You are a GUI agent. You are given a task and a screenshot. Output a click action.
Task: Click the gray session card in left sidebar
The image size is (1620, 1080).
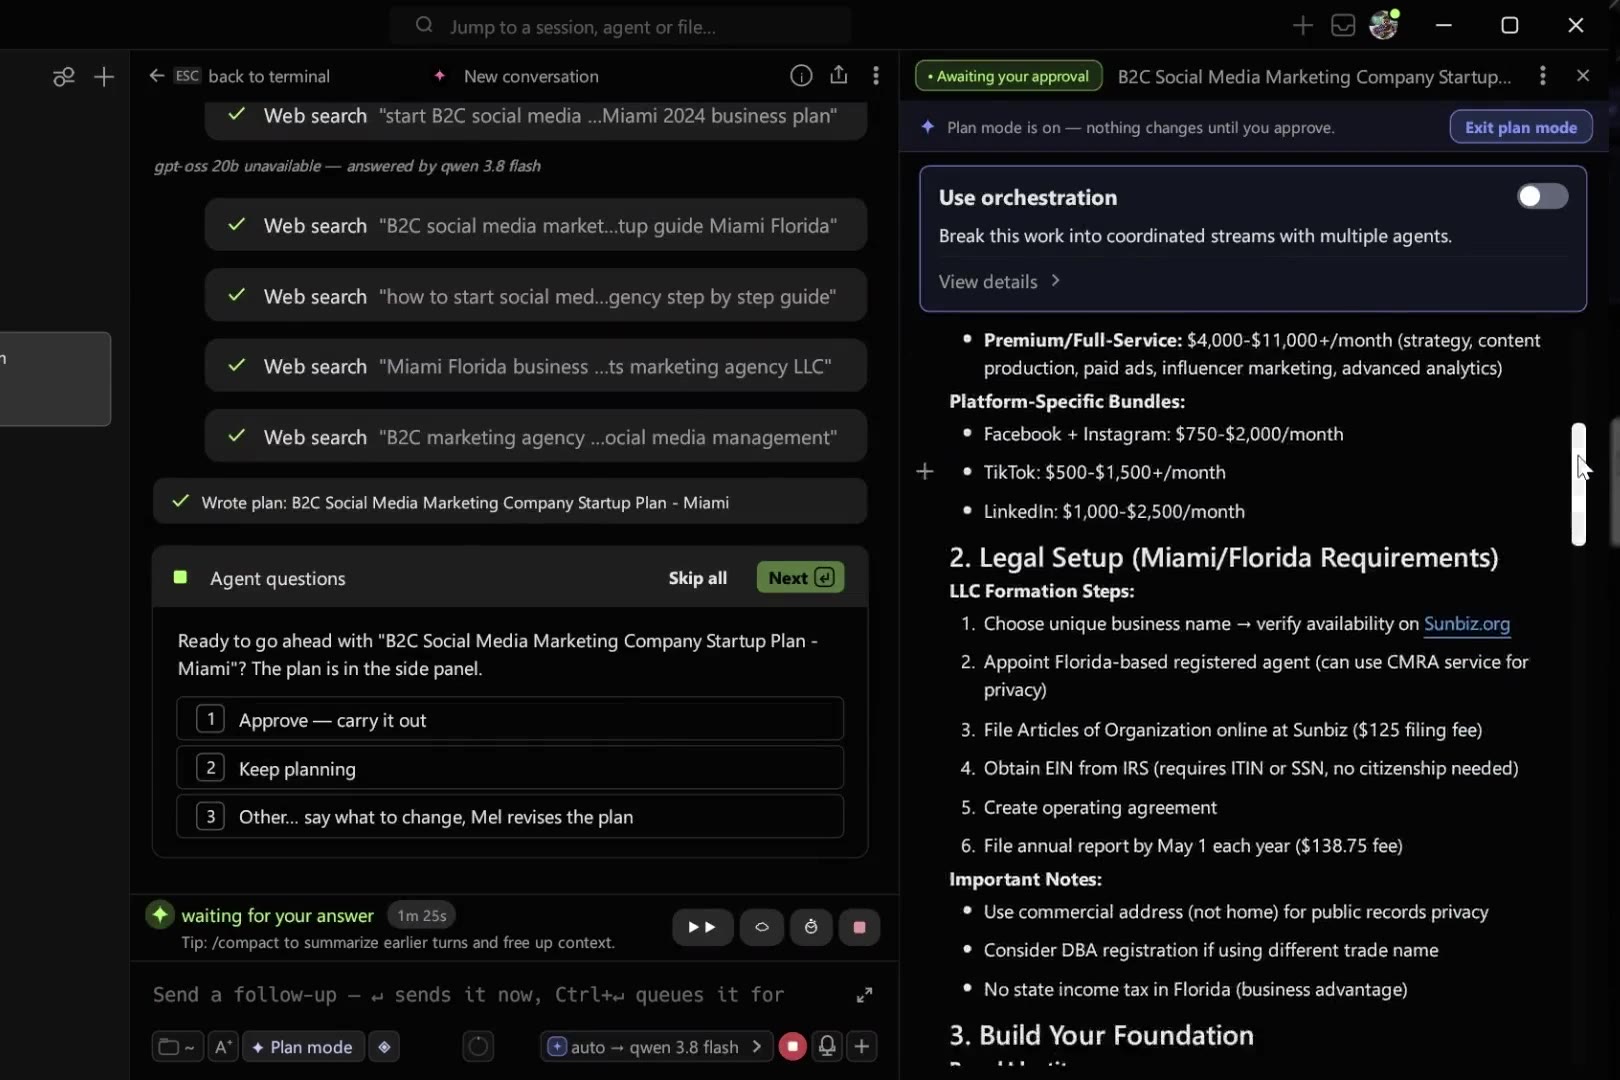coord(55,379)
